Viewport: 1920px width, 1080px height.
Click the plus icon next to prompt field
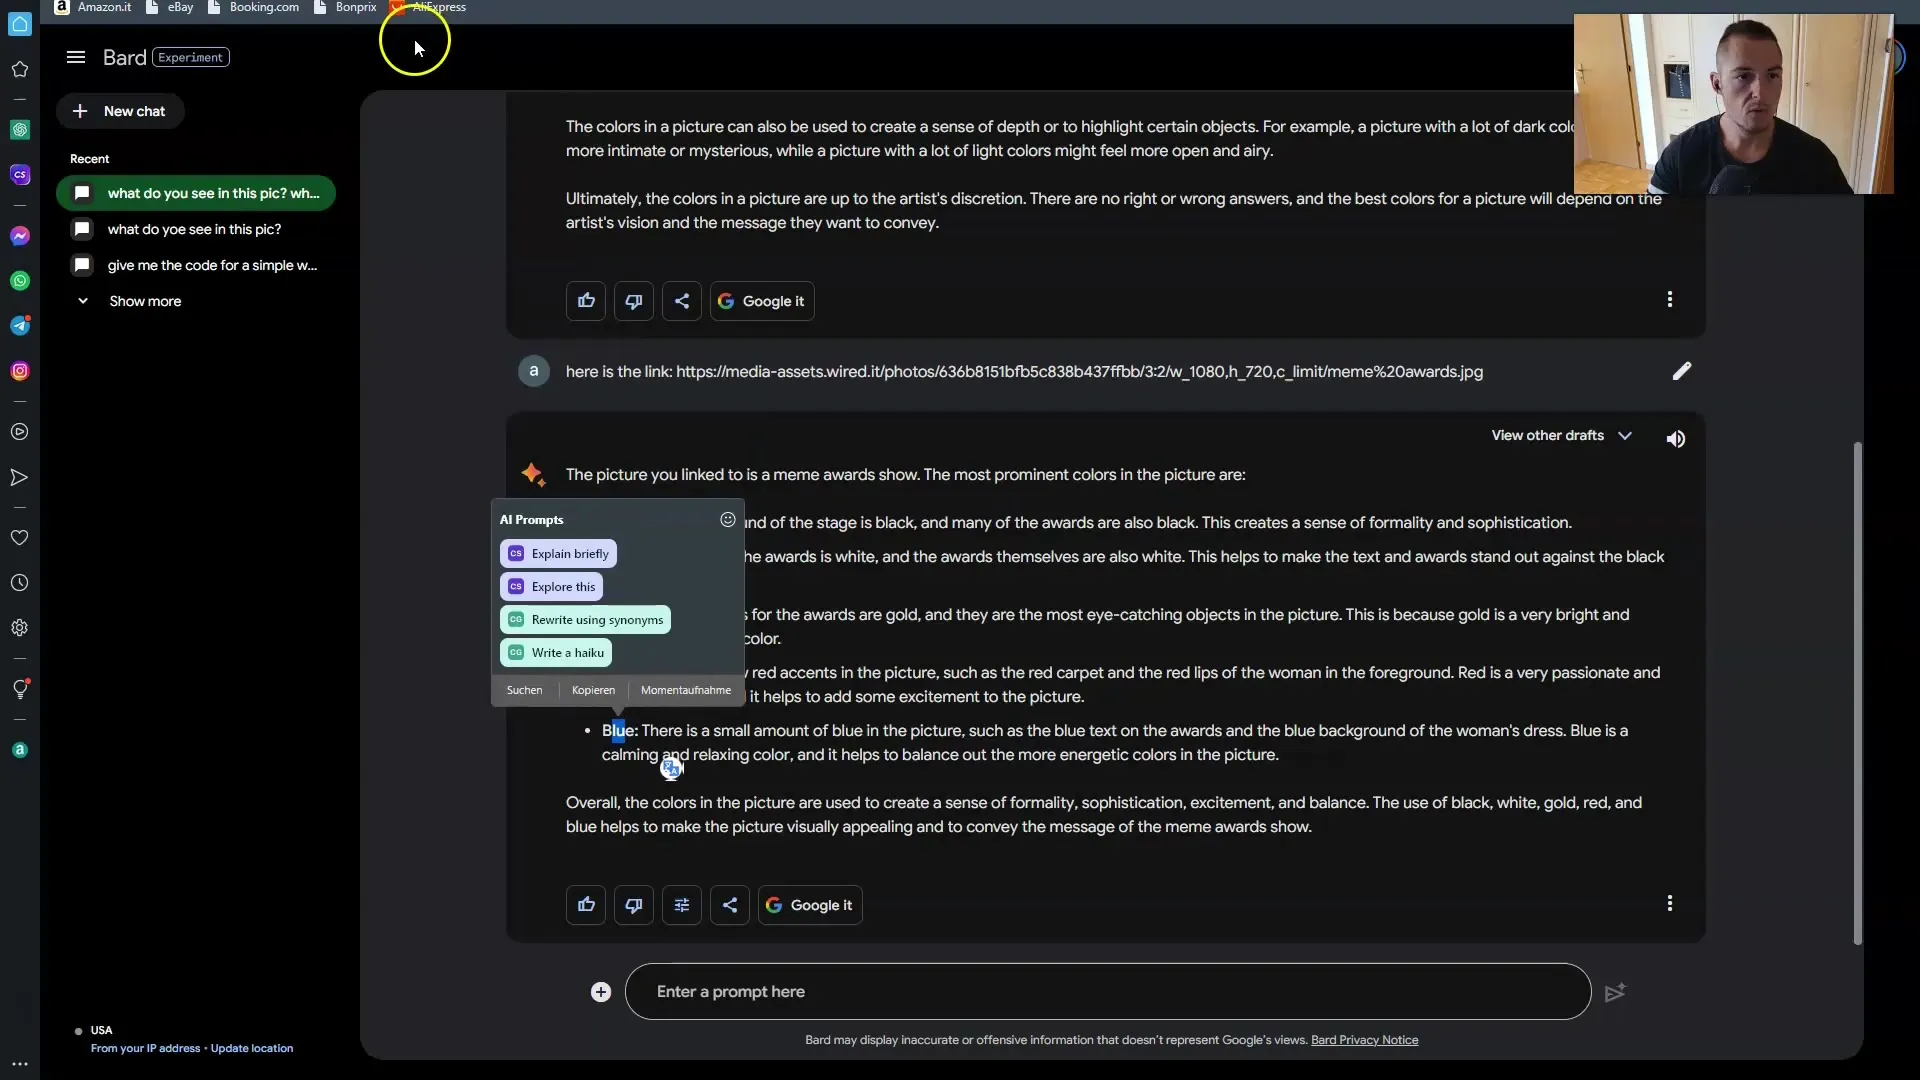tap(600, 990)
